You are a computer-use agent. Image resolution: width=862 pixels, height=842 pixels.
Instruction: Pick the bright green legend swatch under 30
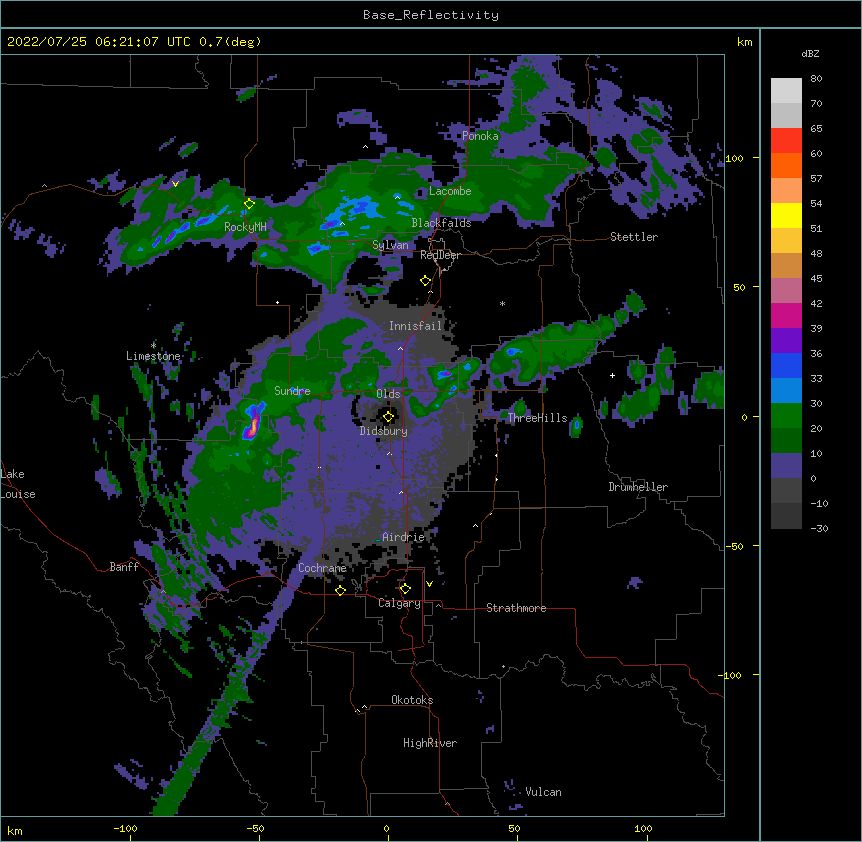(786, 416)
